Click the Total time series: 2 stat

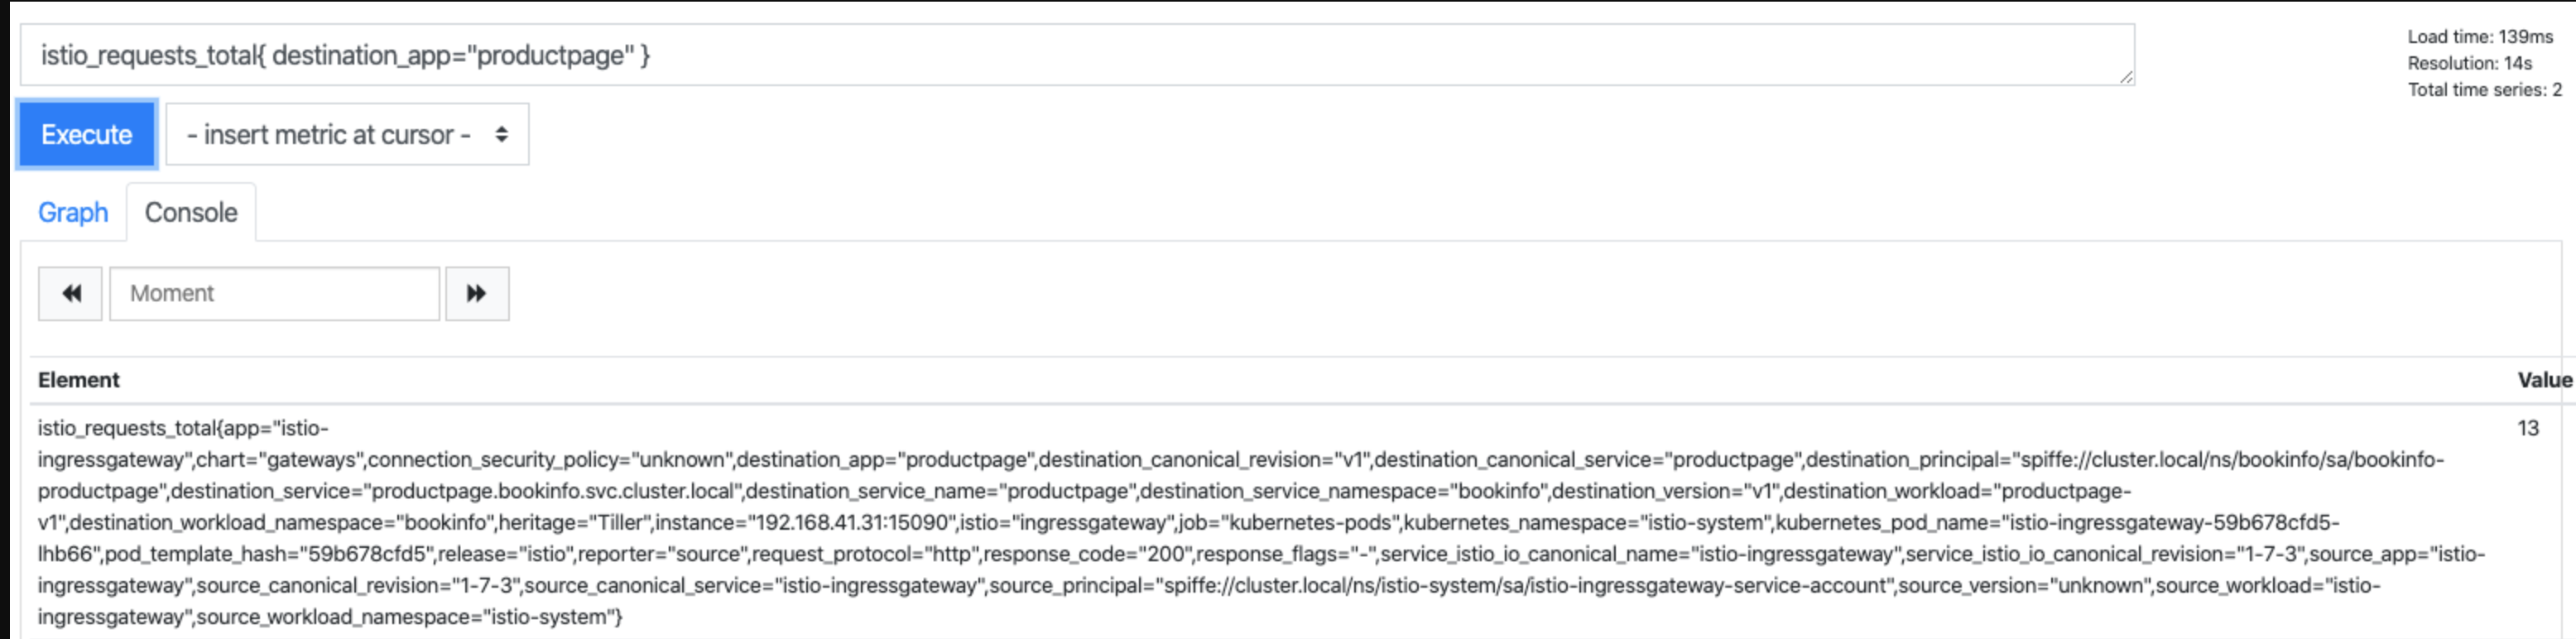[2484, 90]
